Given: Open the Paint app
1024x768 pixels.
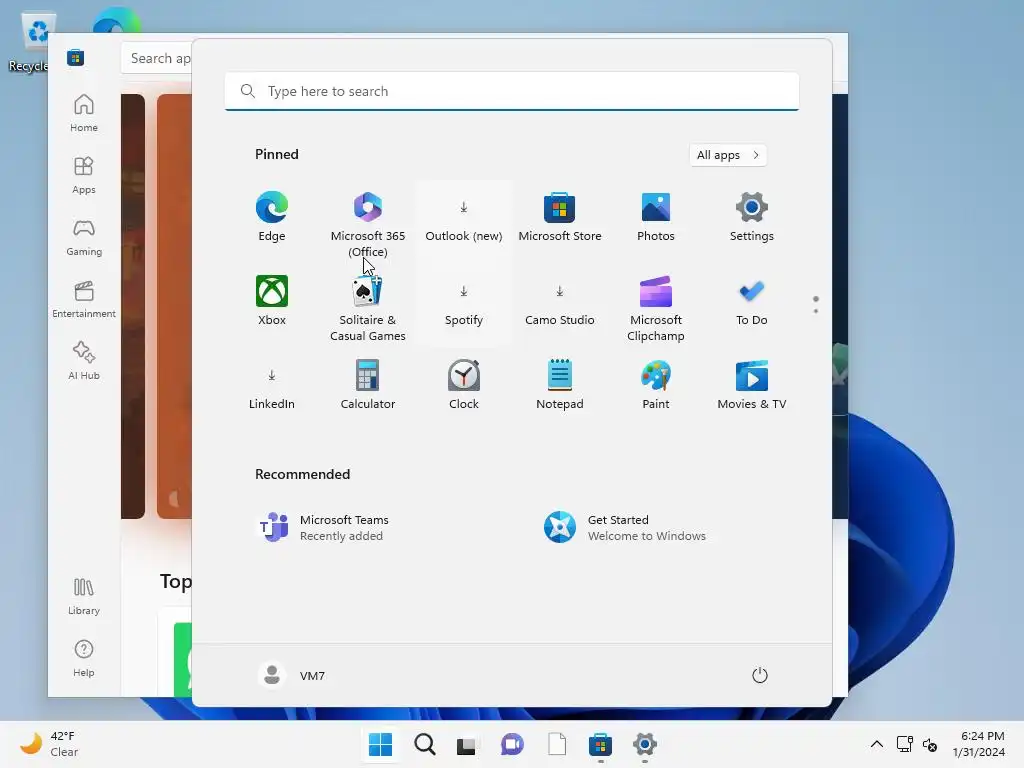Looking at the screenshot, I should point(656,386).
